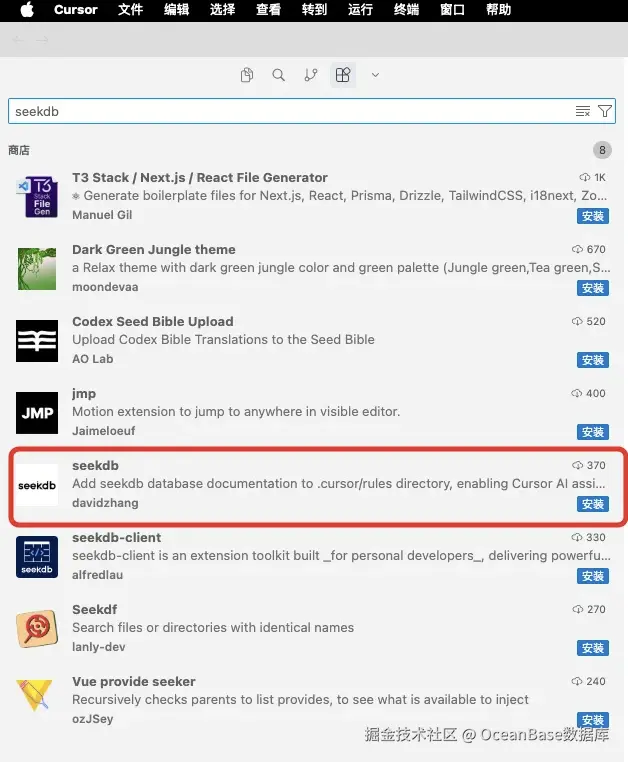Click the forward navigation arrow
Image resolution: width=628 pixels, height=762 pixels.
click(x=42, y=40)
